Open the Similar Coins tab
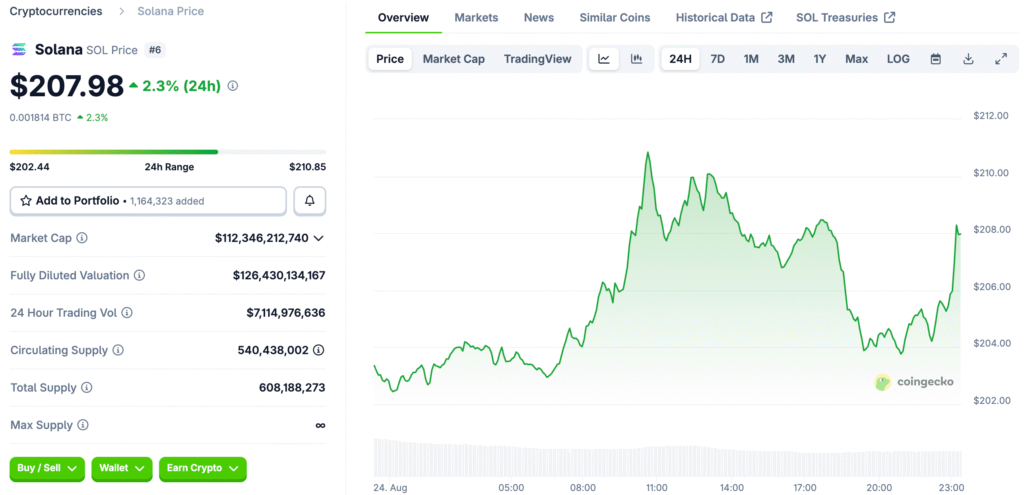 point(615,18)
